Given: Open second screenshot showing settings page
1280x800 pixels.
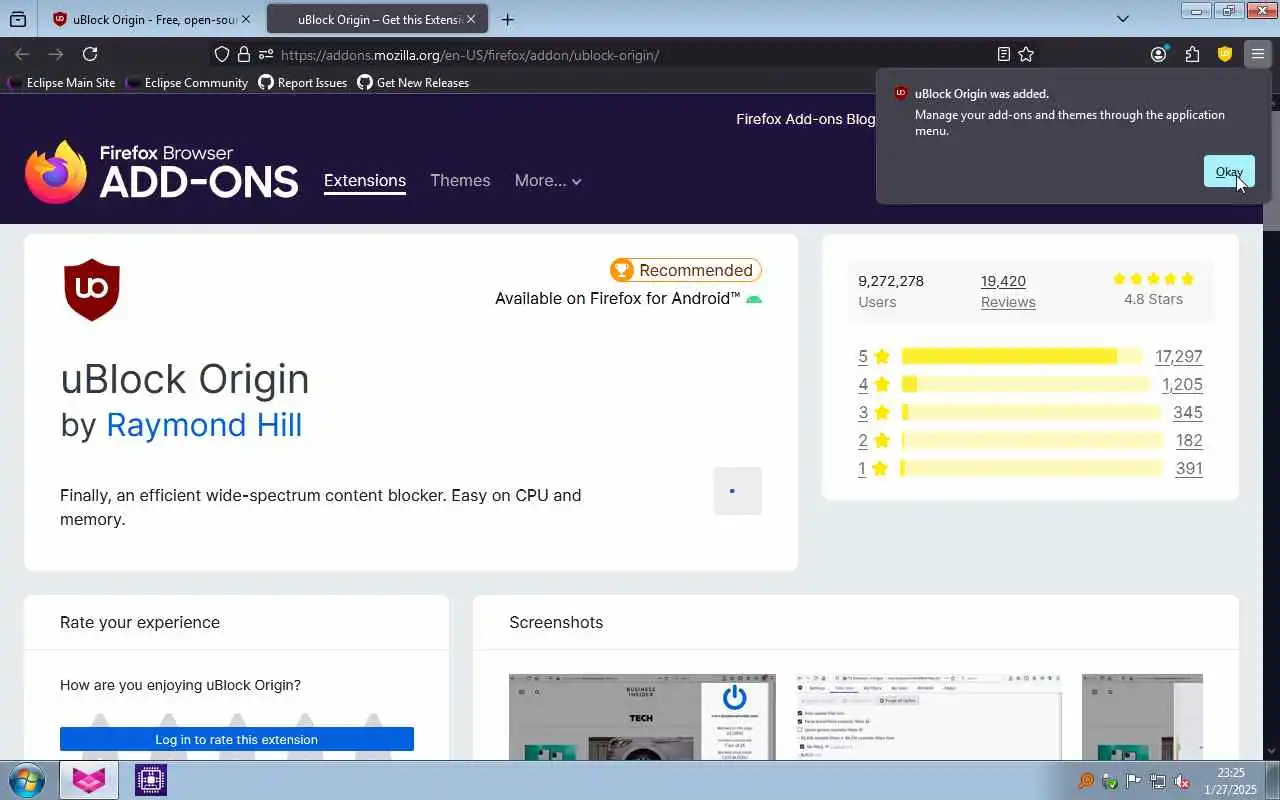Looking at the screenshot, I should (x=929, y=717).
